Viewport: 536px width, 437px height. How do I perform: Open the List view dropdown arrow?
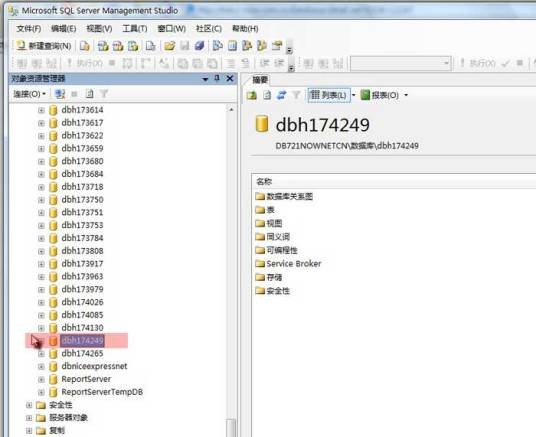[353, 95]
